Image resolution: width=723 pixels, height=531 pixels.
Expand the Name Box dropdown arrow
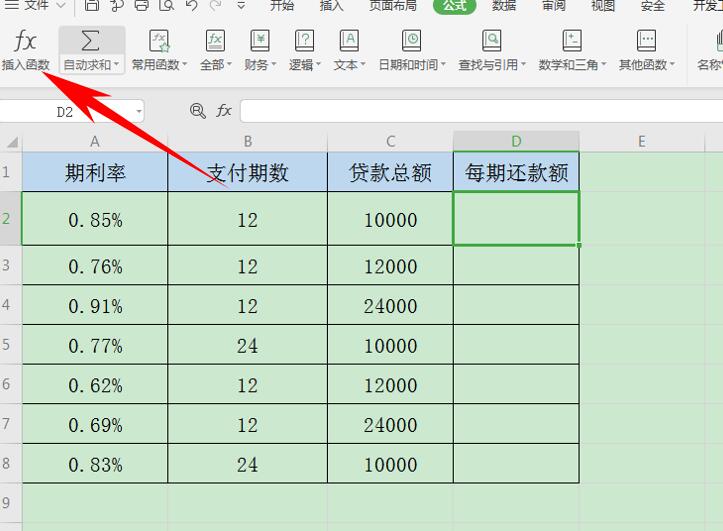pos(138,112)
